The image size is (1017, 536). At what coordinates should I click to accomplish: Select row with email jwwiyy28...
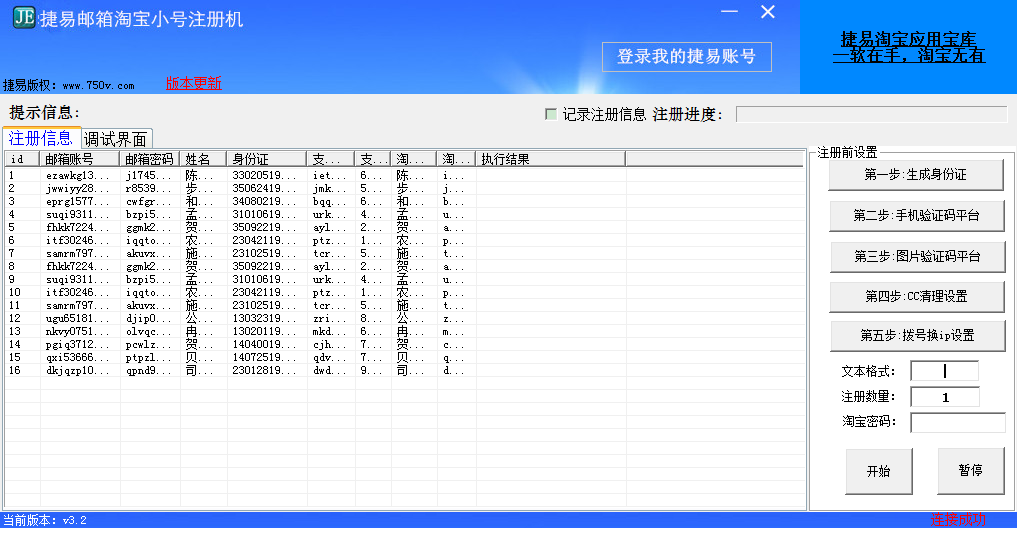click(404, 188)
